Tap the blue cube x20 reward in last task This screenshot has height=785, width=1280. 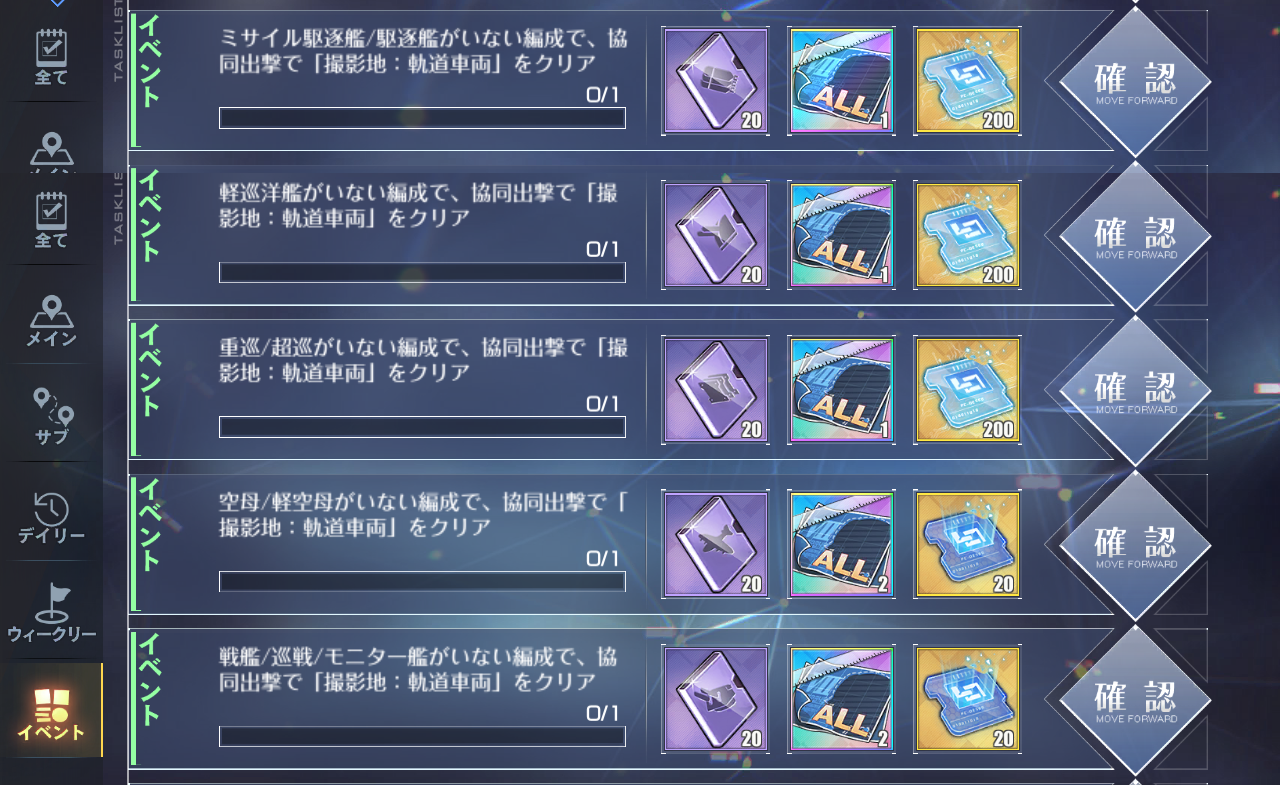tap(967, 699)
